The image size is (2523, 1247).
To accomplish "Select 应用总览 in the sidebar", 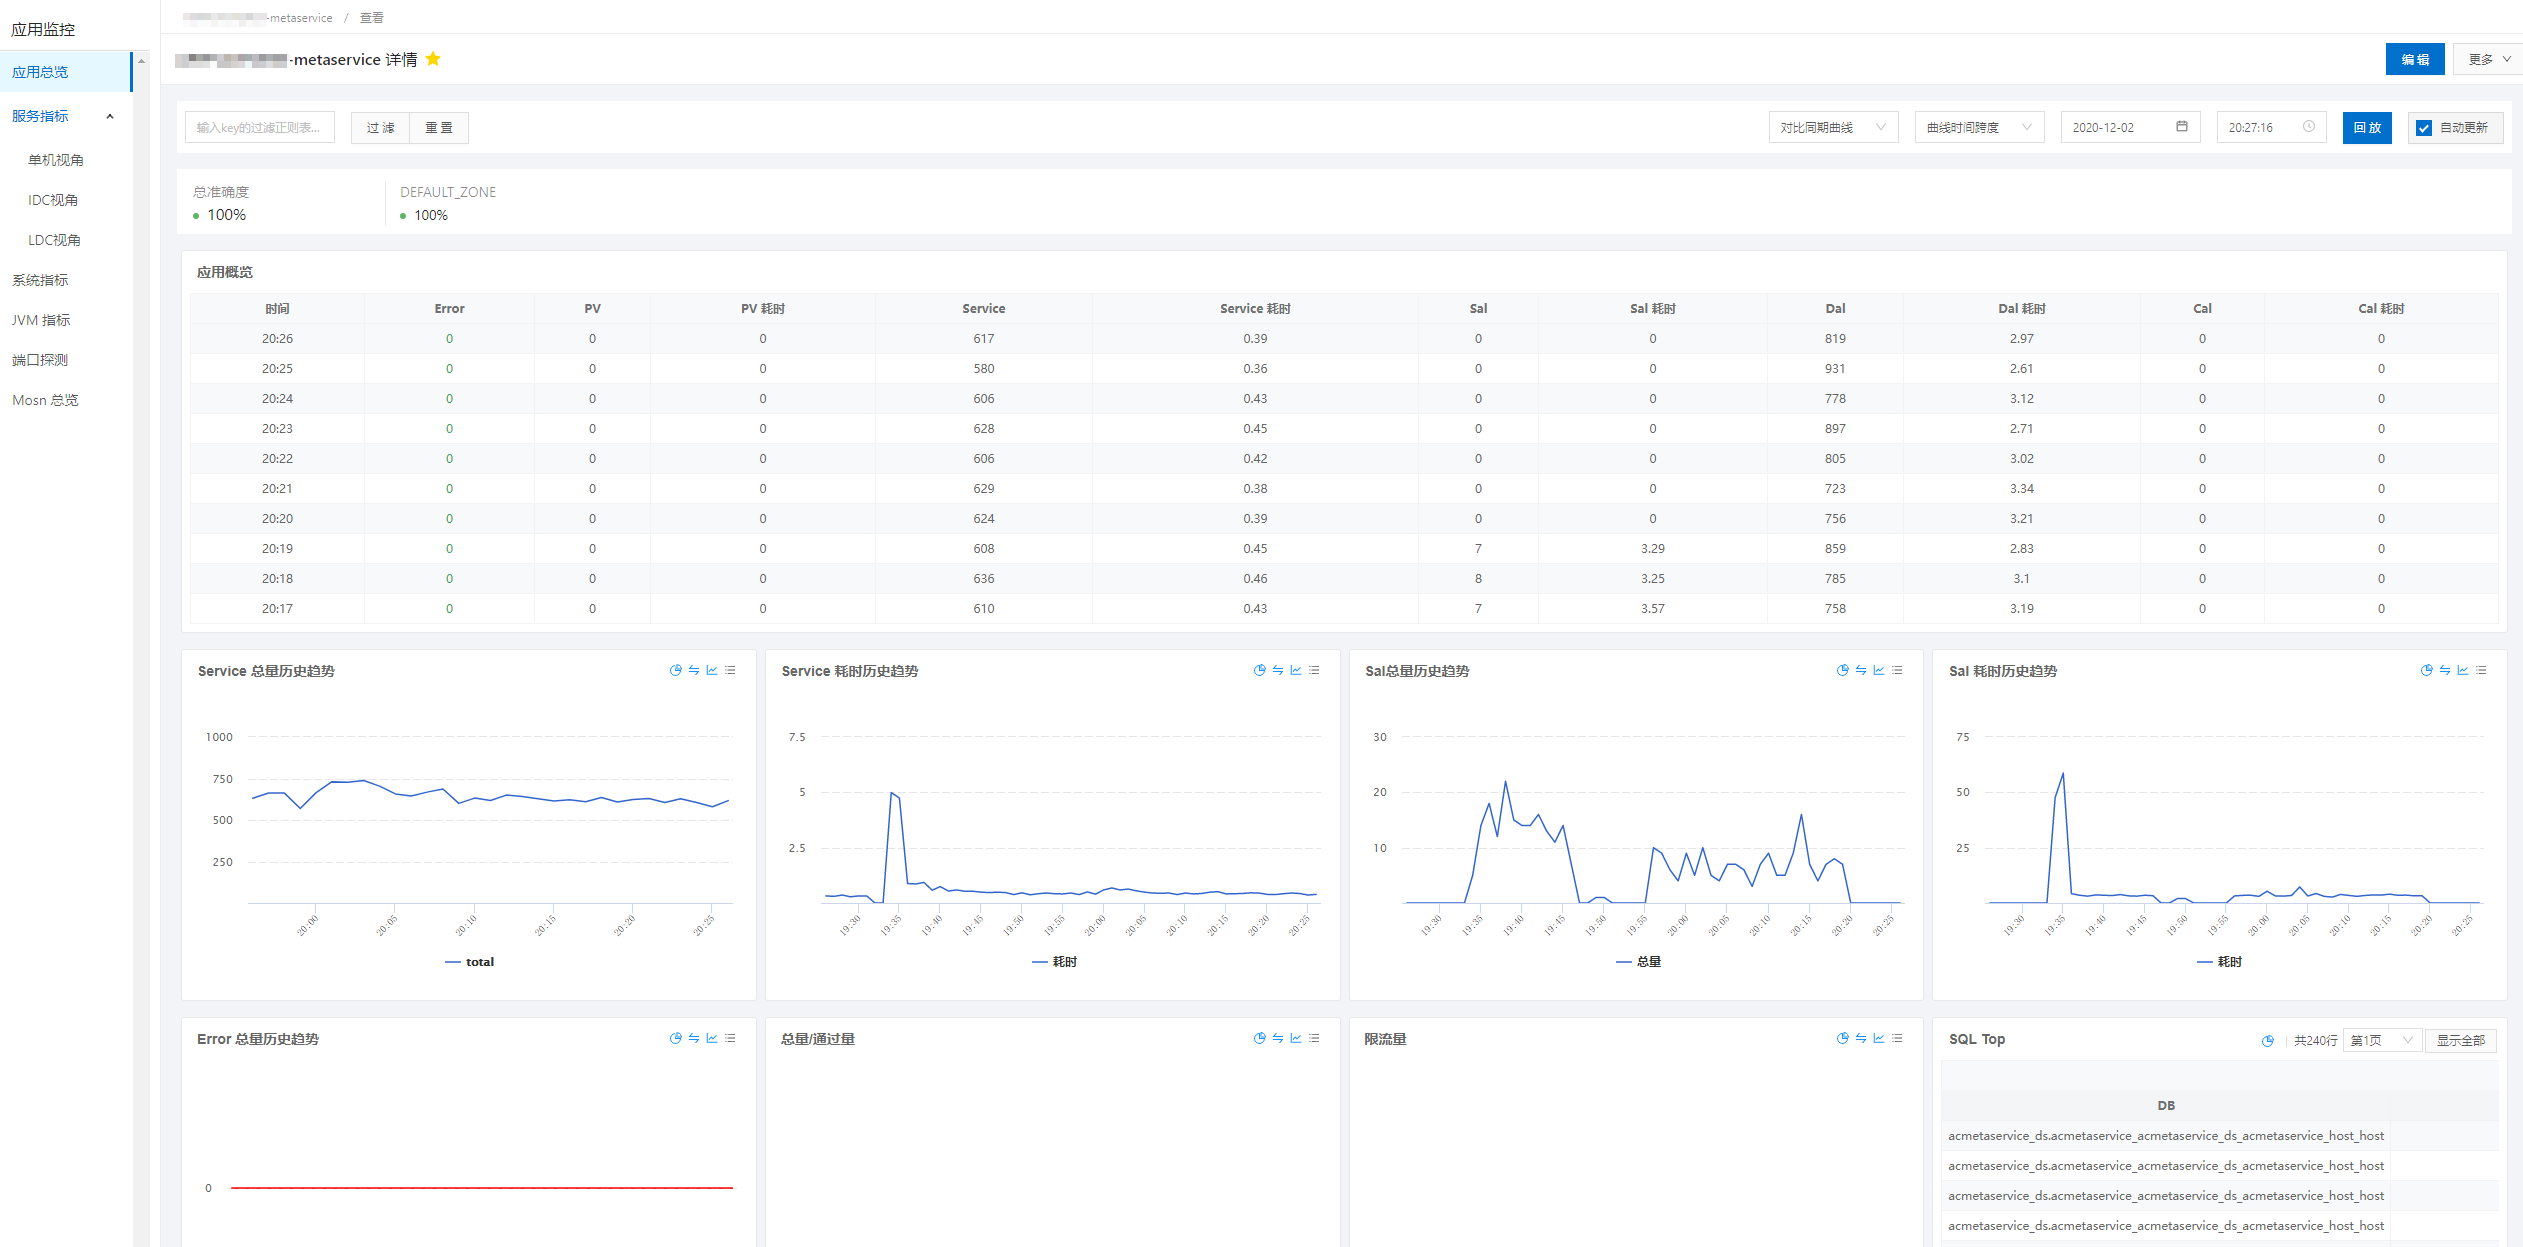I will [65, 72].
